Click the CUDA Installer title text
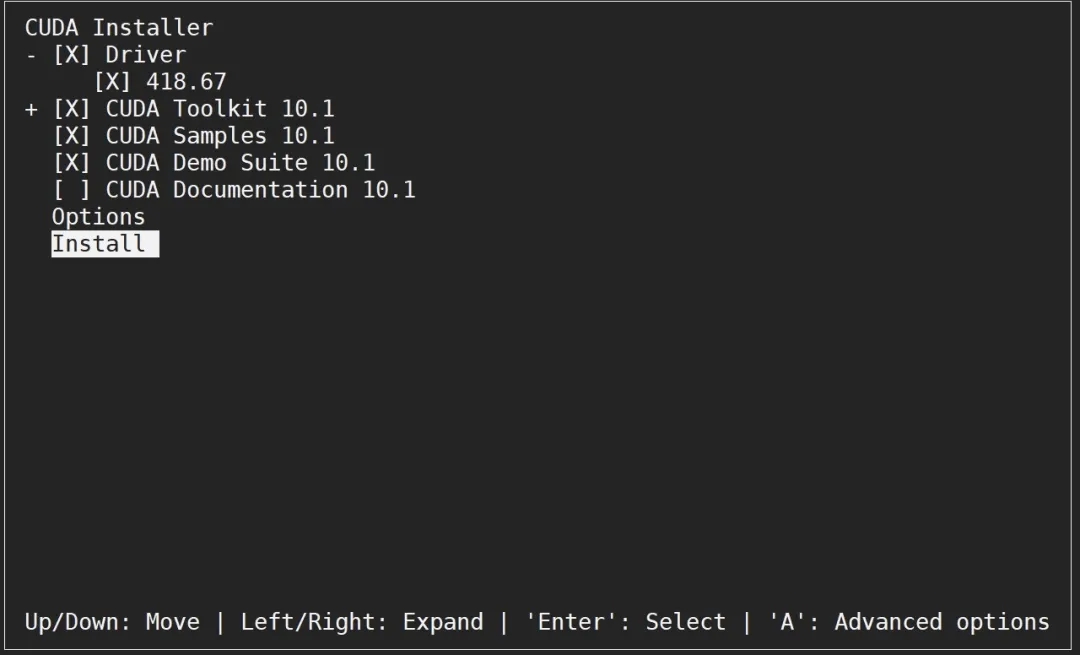 coord(119,28)
